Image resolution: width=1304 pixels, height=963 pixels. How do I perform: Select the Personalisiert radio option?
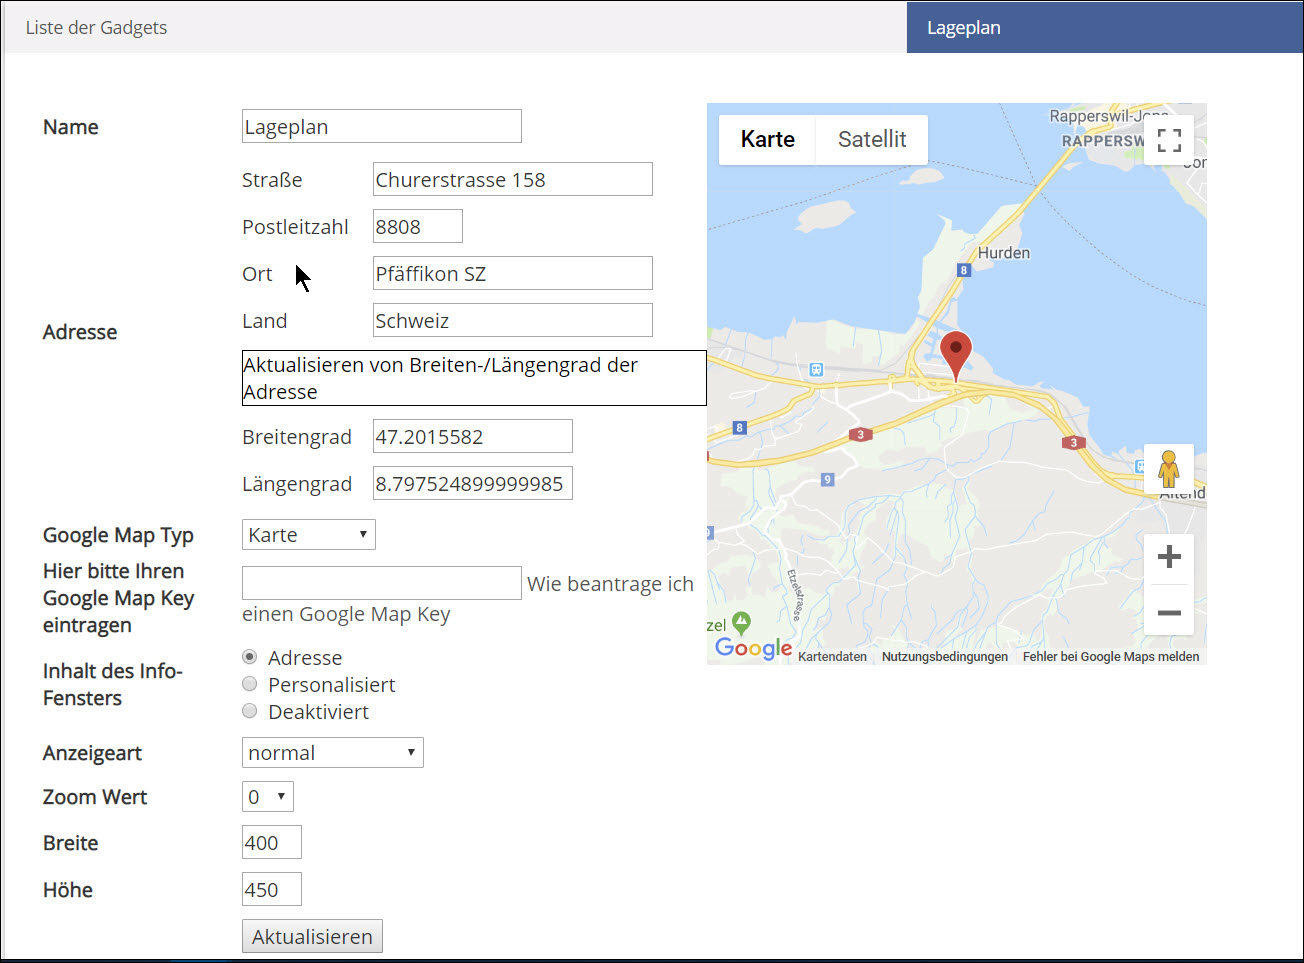pyautogui.click(x=250, y=684)
